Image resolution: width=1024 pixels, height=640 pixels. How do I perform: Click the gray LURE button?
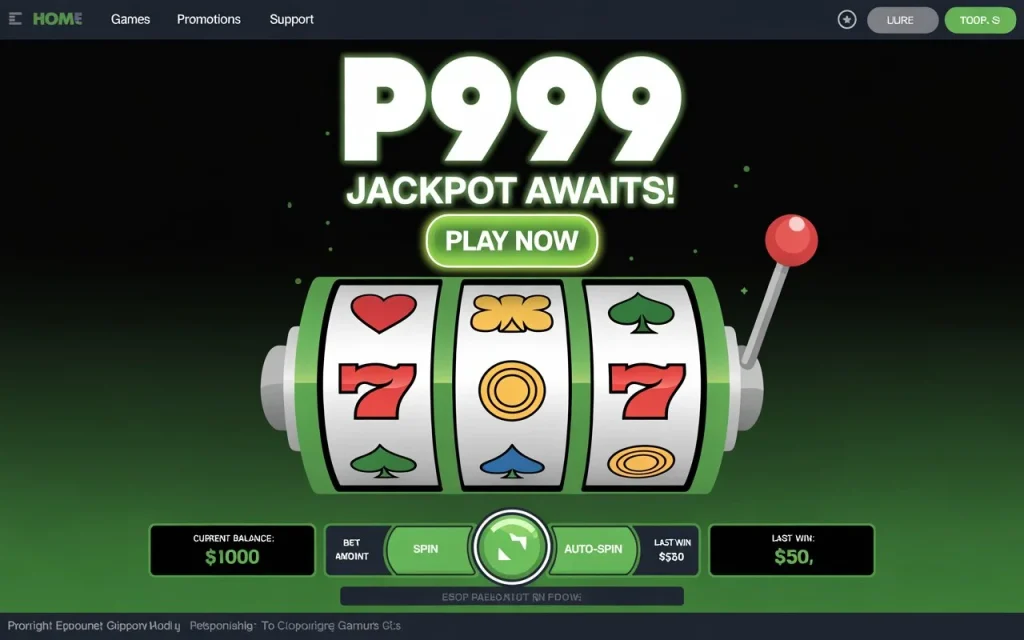click(903, 20)
